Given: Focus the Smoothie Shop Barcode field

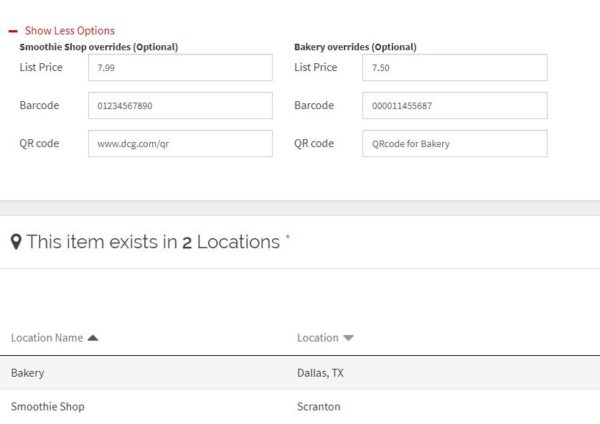Looking at the screenshot, I should point(180,106).
